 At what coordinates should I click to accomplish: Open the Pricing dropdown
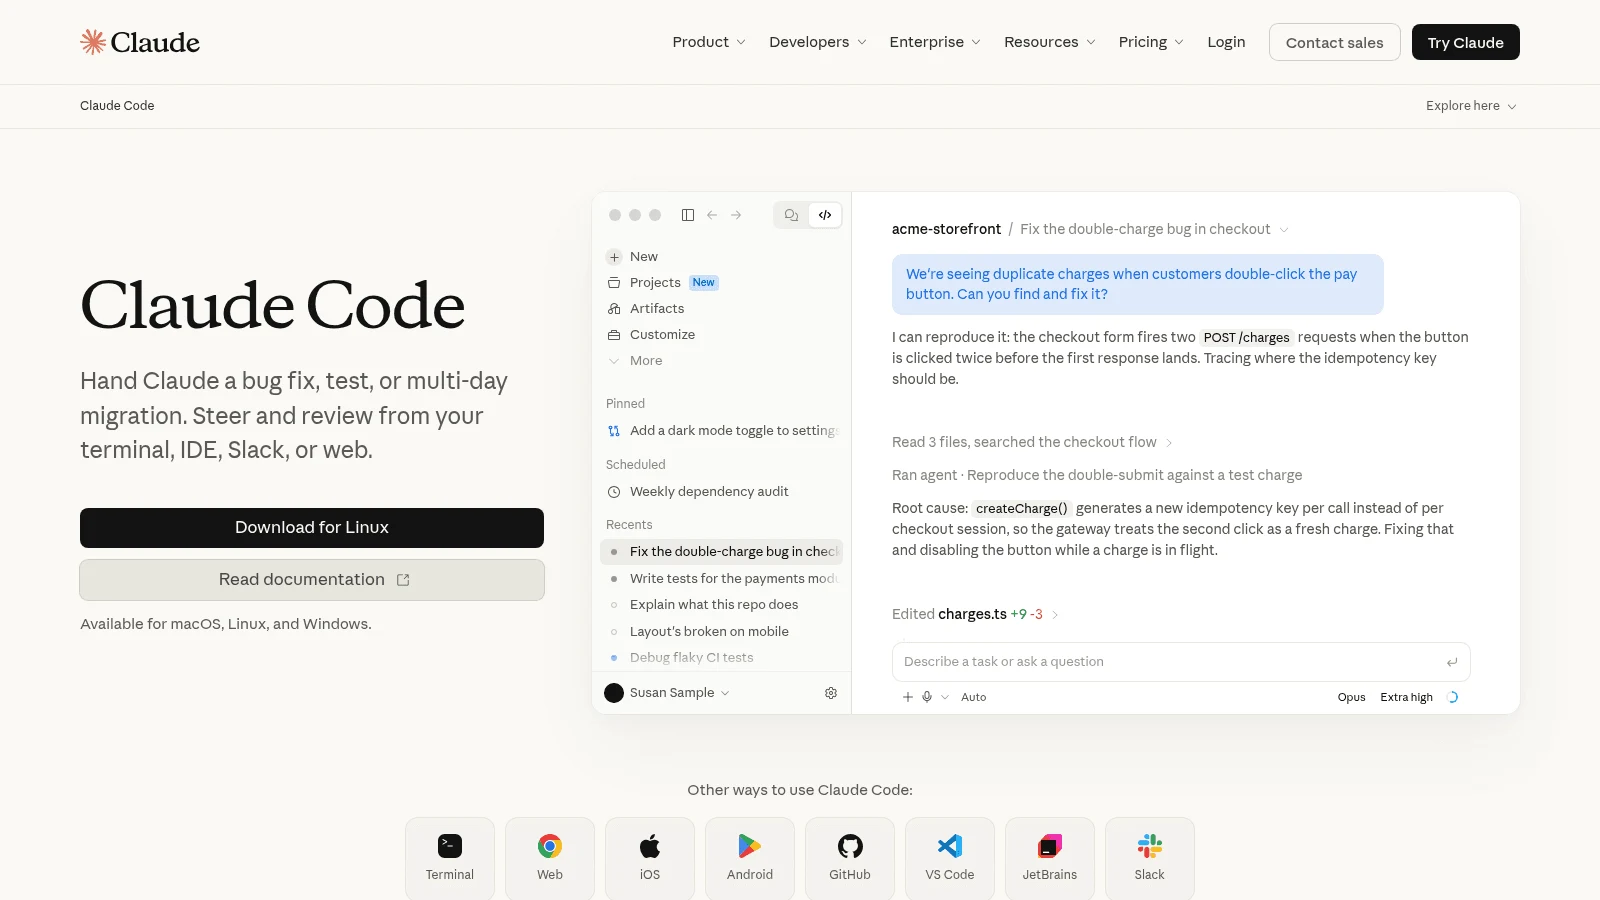click(1151, 42)
